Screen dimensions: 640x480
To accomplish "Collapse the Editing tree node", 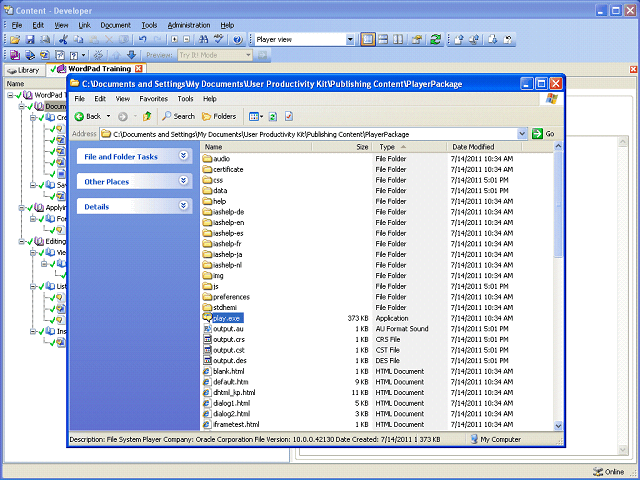I will coord(22,242).
